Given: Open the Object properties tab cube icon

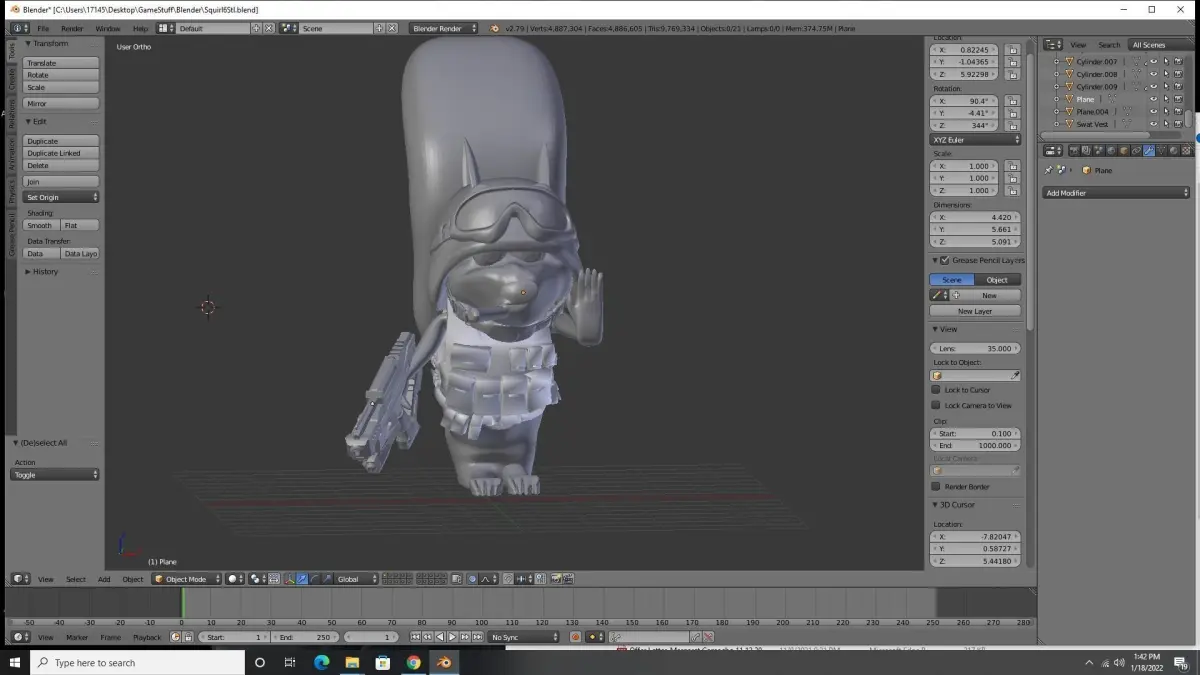Looking at the screenshot, I should pos(1124,150).
